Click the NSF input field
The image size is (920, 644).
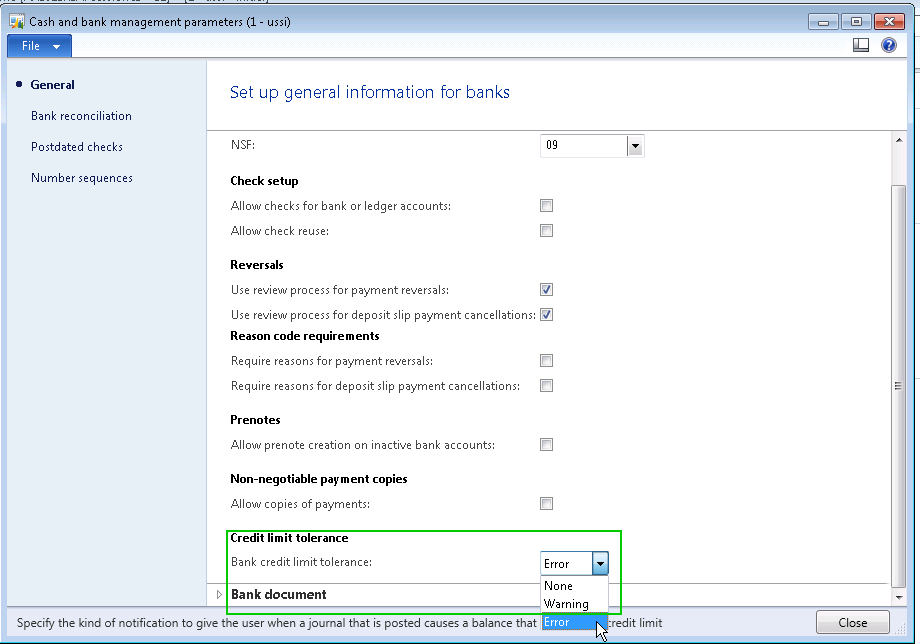click(583, 146)
